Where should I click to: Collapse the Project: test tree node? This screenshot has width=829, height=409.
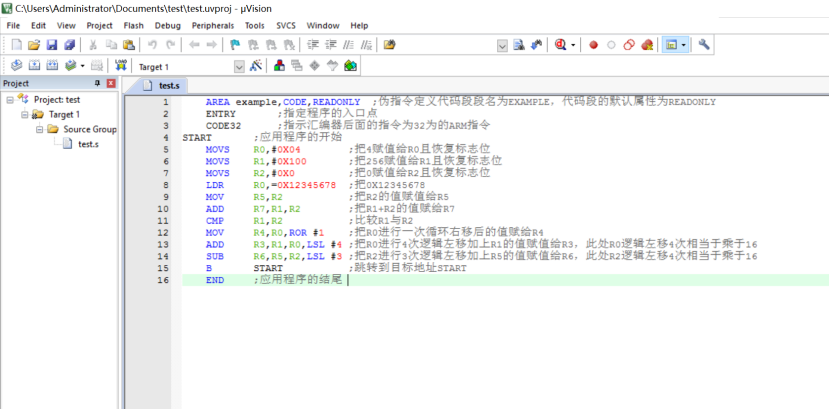pyautogui.click(x=10, y=99)
